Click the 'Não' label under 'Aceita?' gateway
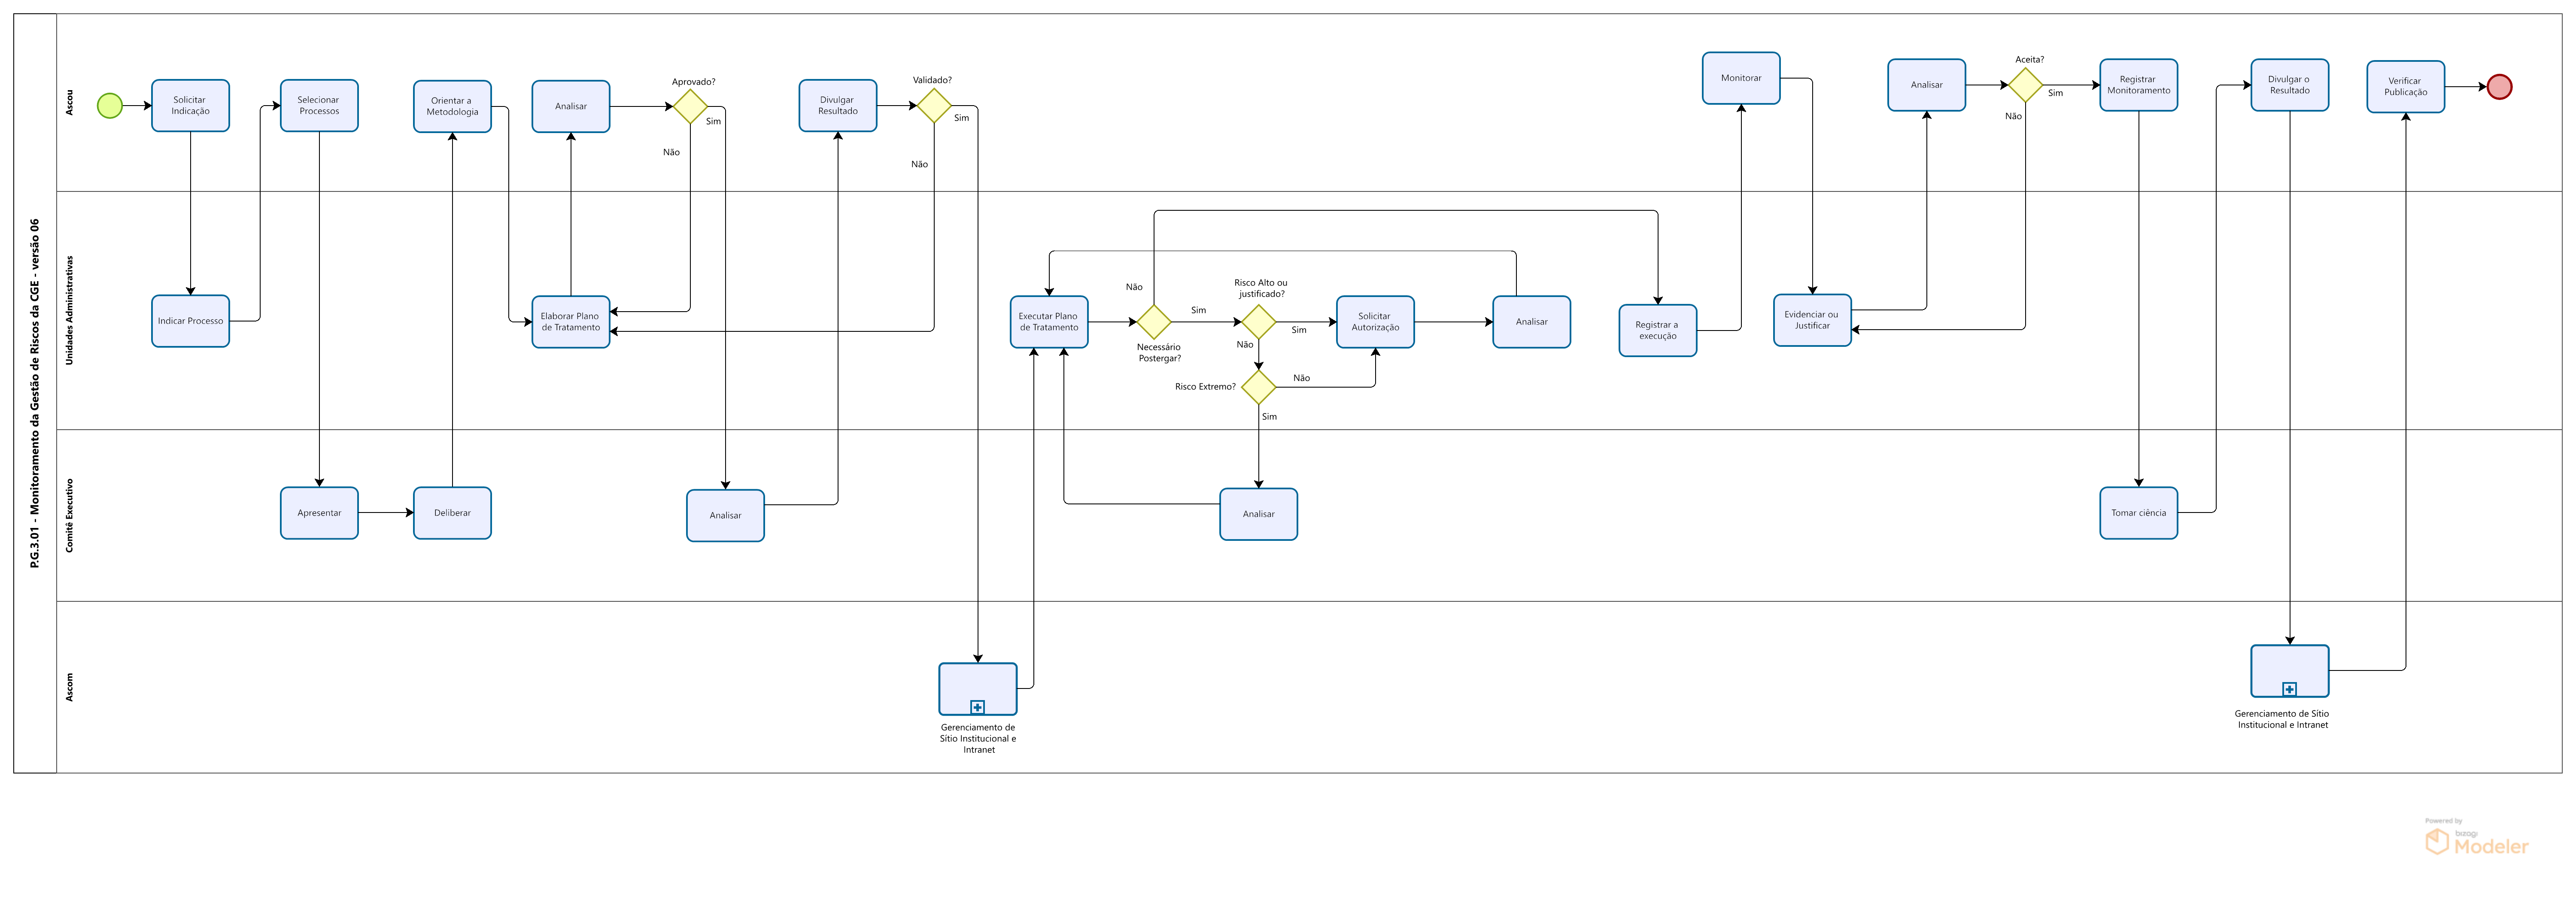The height and width of the screenshot is (922, 2576). point(2013,116)
